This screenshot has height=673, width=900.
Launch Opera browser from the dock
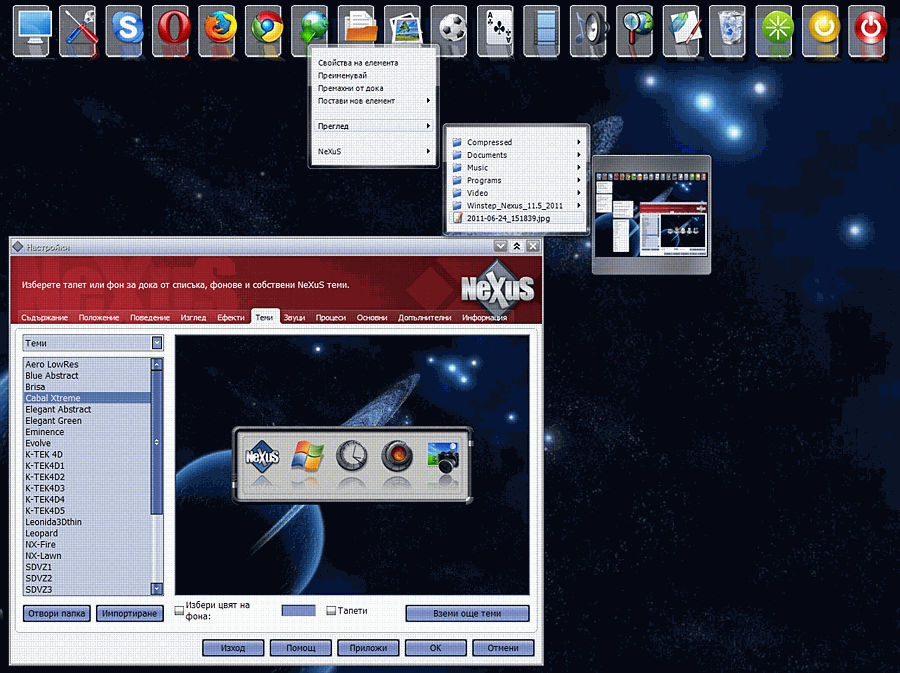(x=173, y=30)
